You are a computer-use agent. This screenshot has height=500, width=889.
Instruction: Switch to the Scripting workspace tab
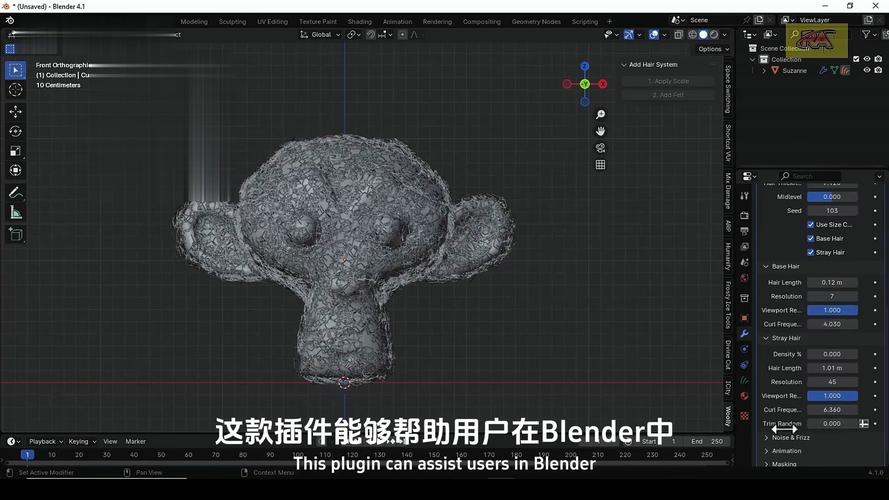coord(585,22)
